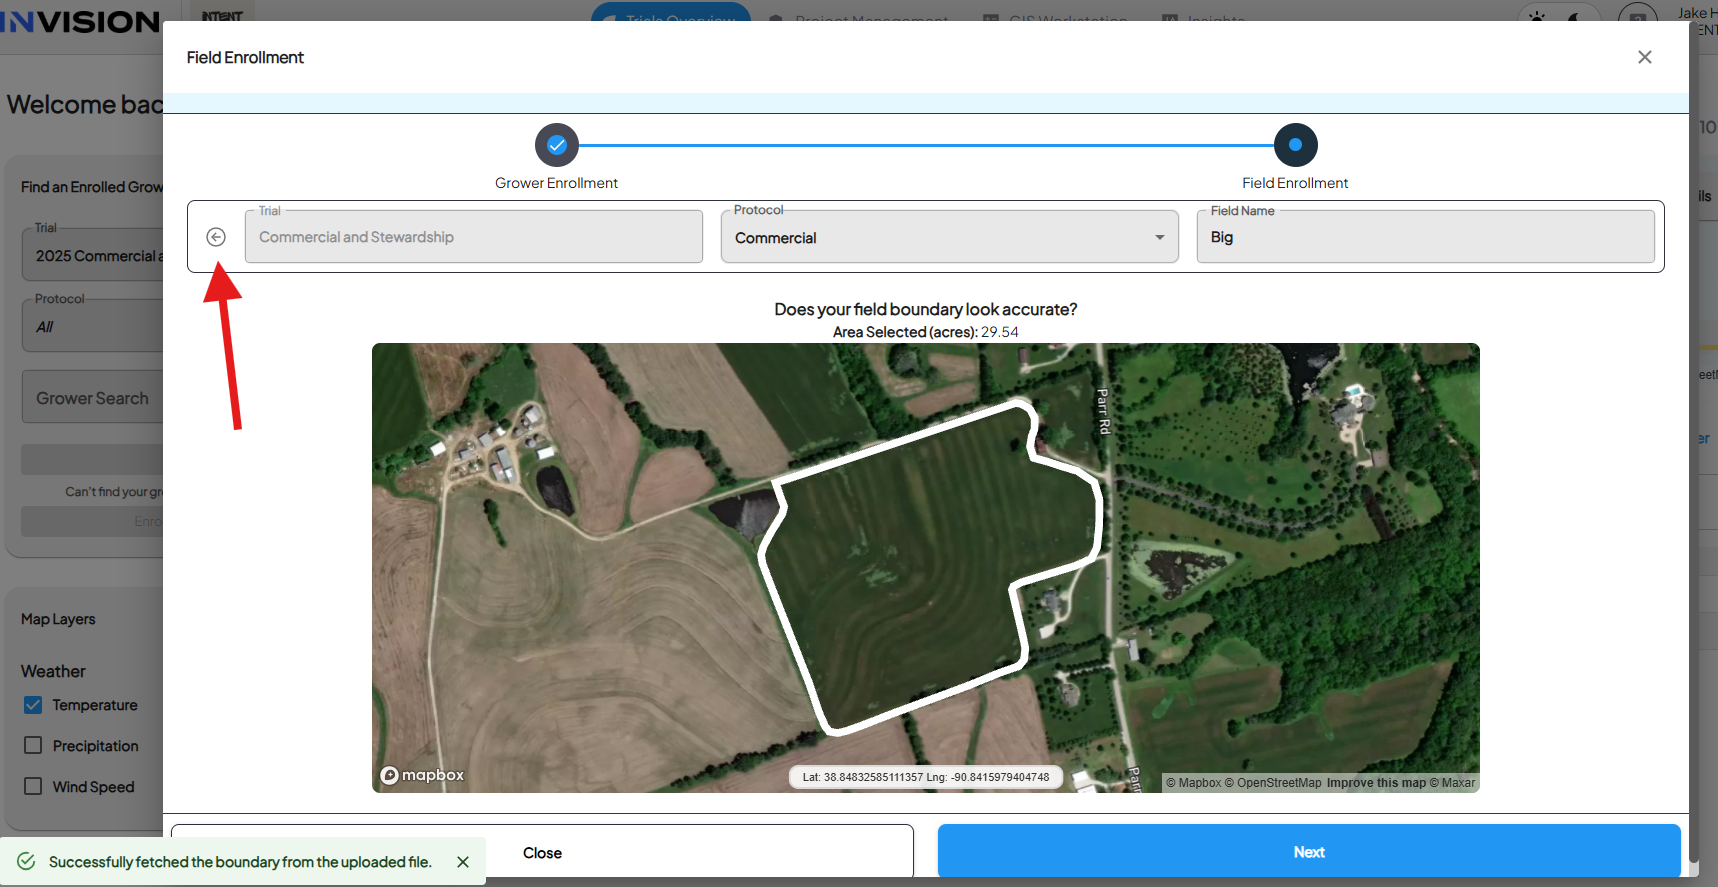Click the blue Next button

tap(1309, 852)
